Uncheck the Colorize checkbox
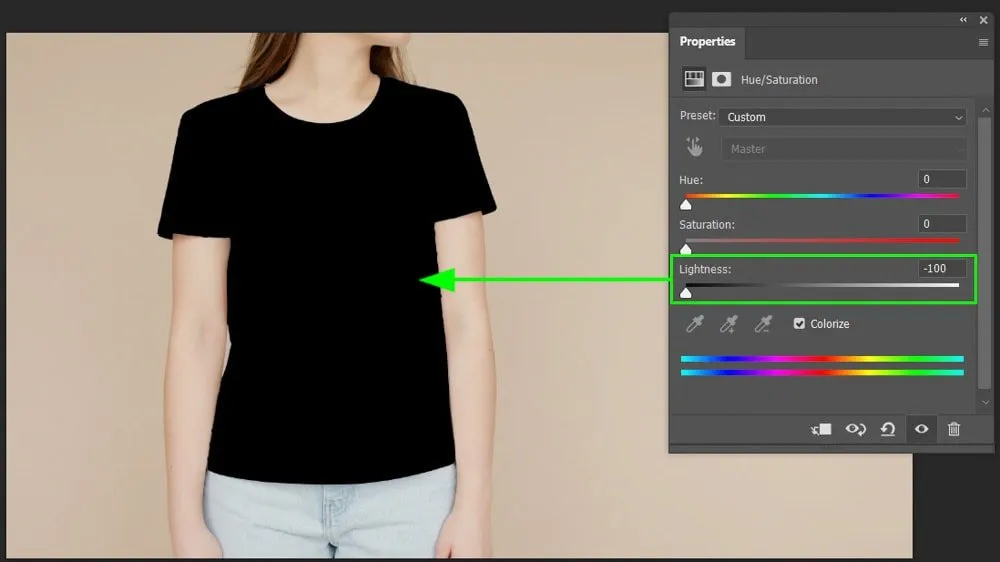The width and height of the screenshot is (1000, 562). point(799,324)
